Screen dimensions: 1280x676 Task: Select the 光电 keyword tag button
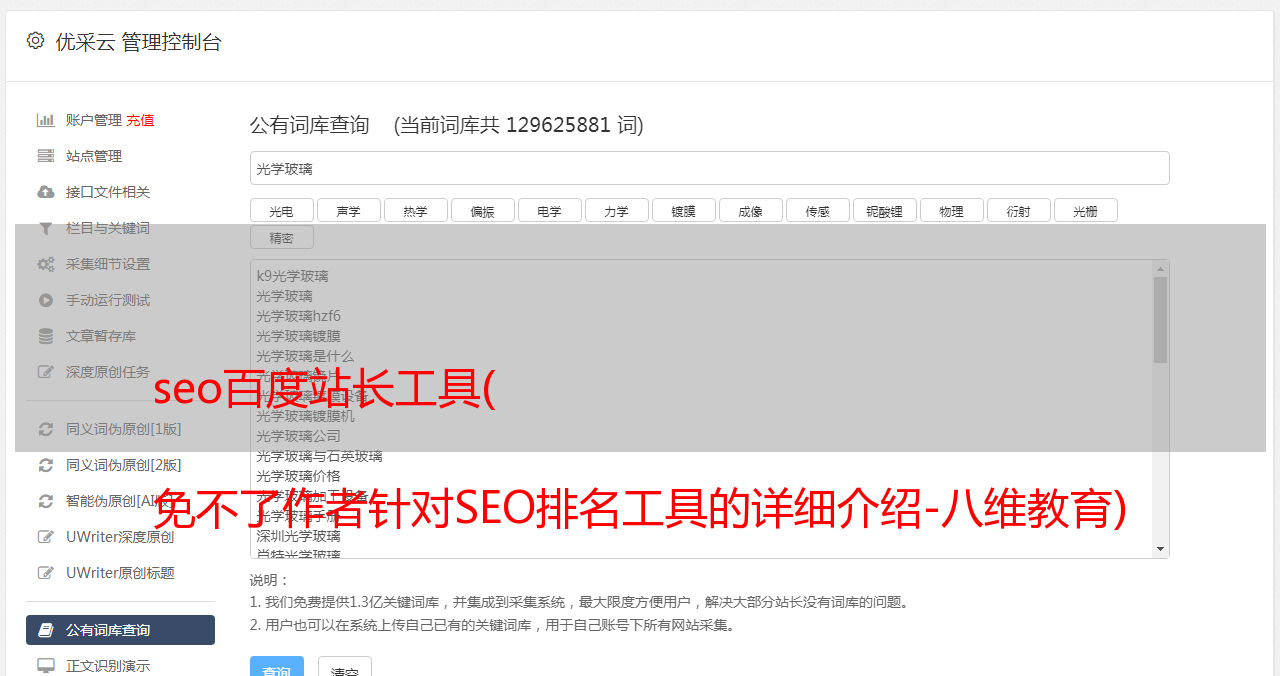coord(281,211)
